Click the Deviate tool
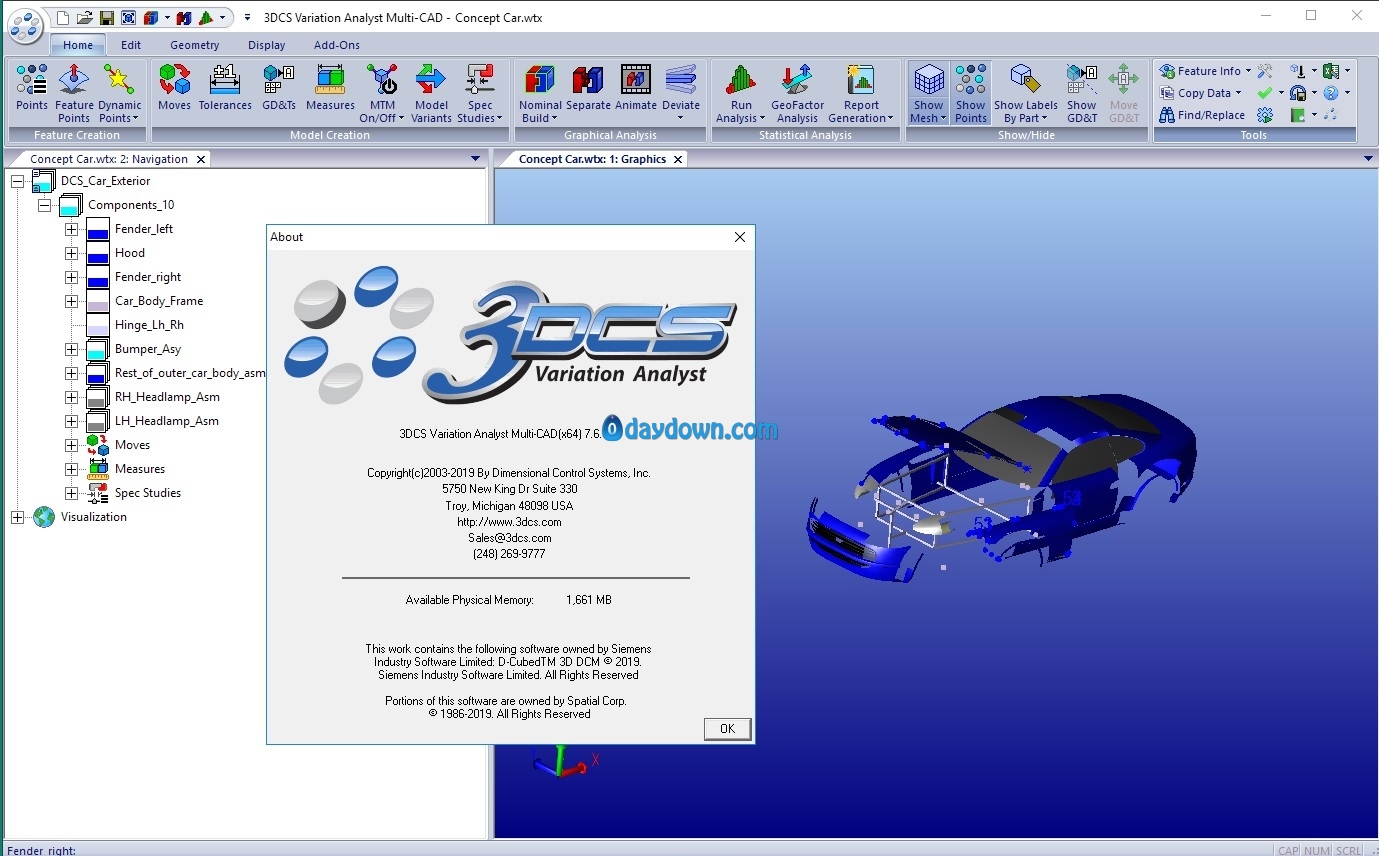The height and width of the screenshot is (856, 1379). pyautogui.click(x=681, y=94)
